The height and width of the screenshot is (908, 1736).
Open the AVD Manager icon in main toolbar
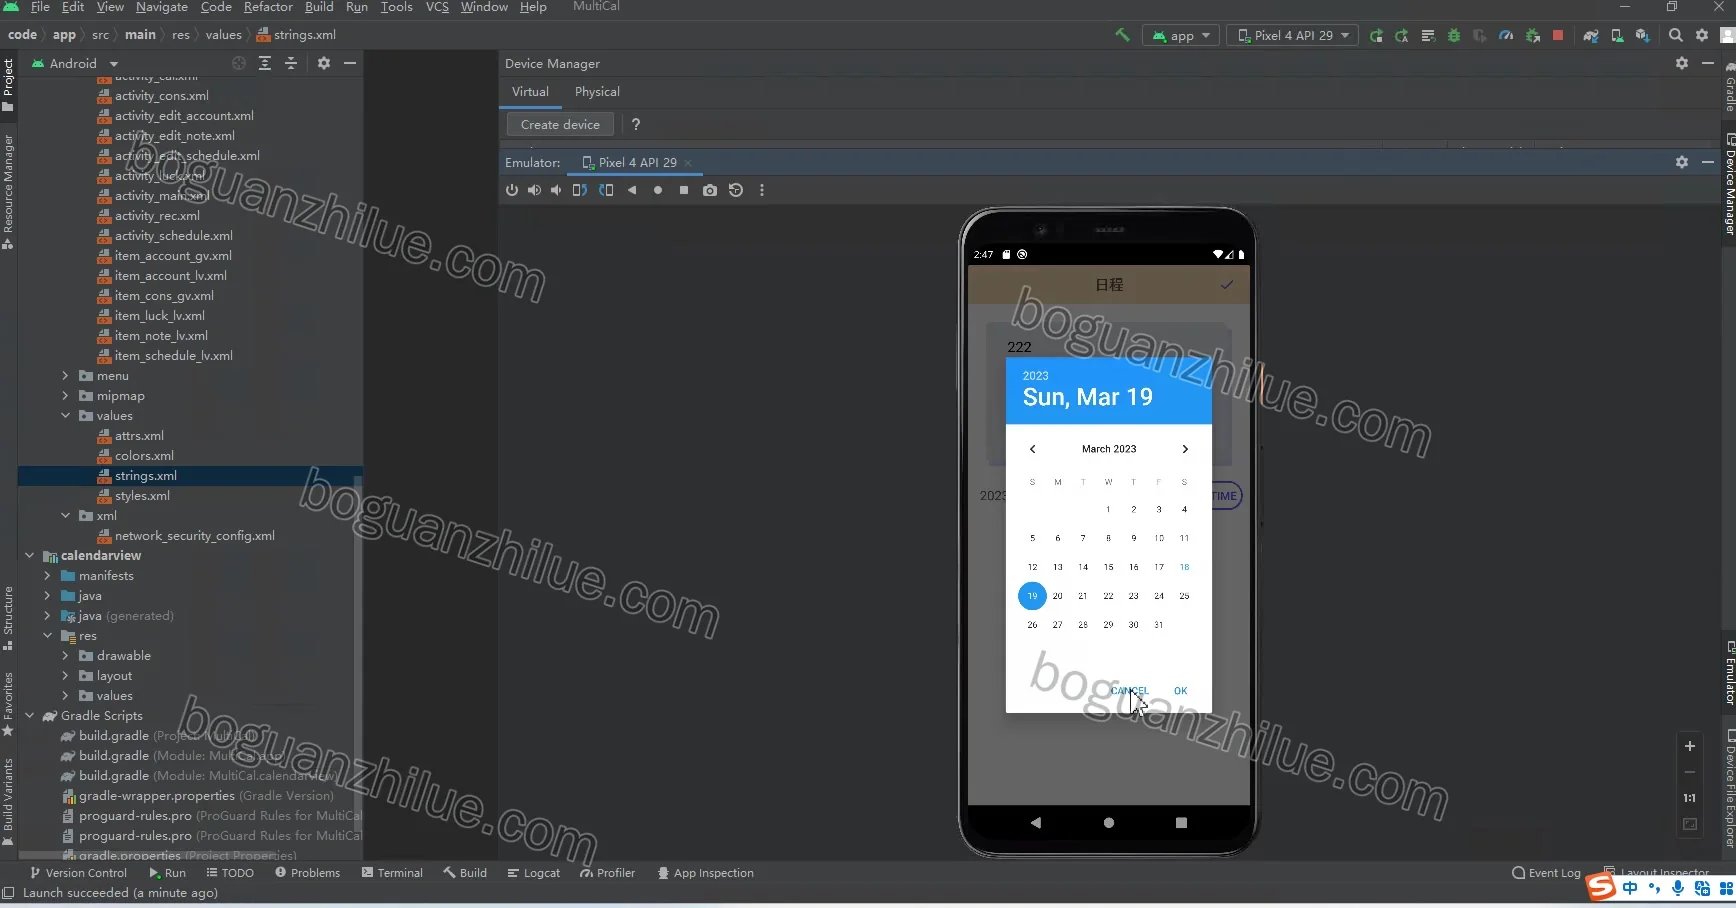tap(1617, 35)
